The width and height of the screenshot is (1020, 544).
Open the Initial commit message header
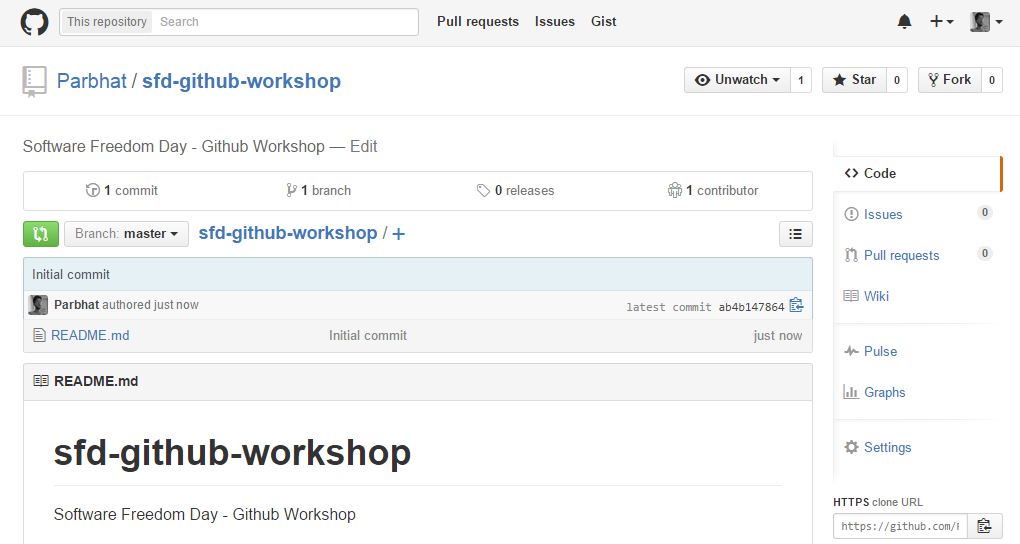[x=71, y=275]
